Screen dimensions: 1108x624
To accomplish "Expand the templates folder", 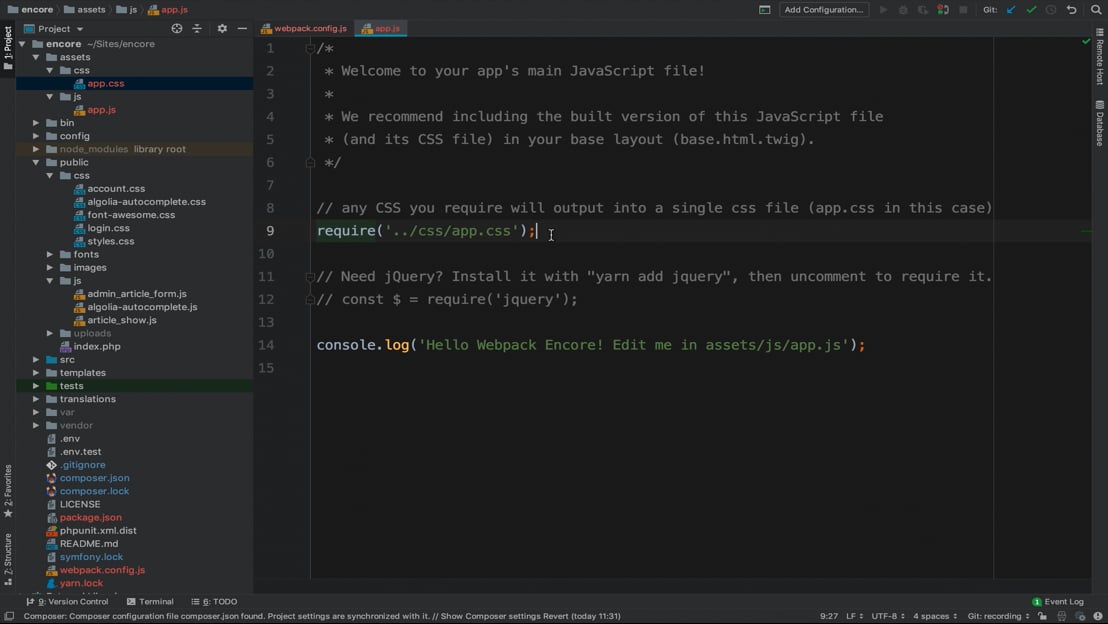I will tap(36, 373).
